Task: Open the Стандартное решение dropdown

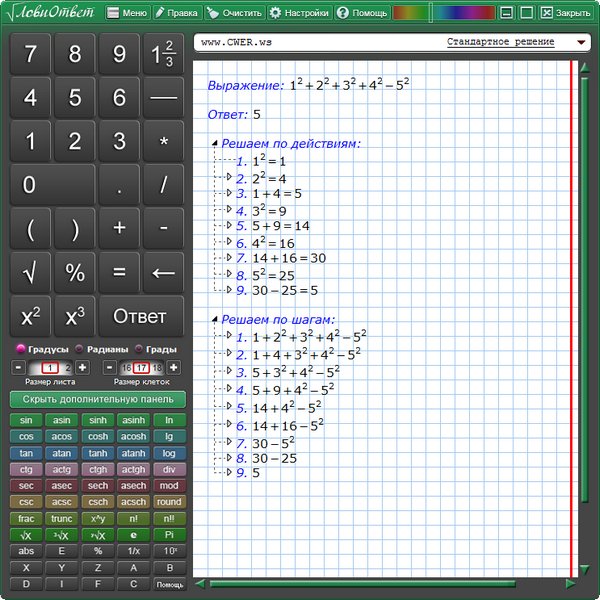Action: (581, 44)
